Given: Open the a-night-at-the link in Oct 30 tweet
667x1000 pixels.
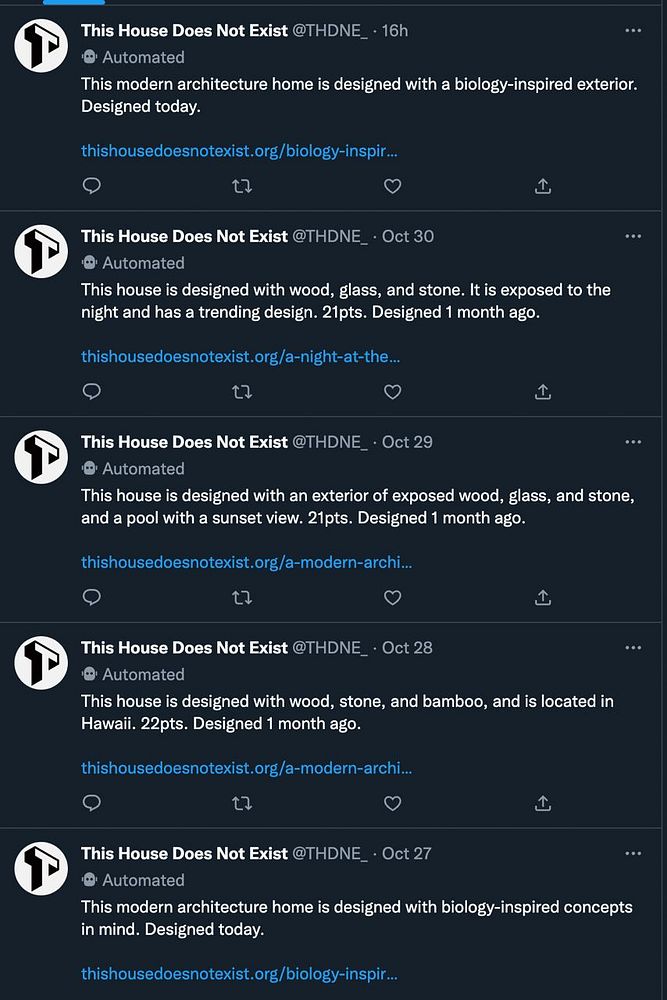Looking at the screenshot, I should (x=240, y=357).
